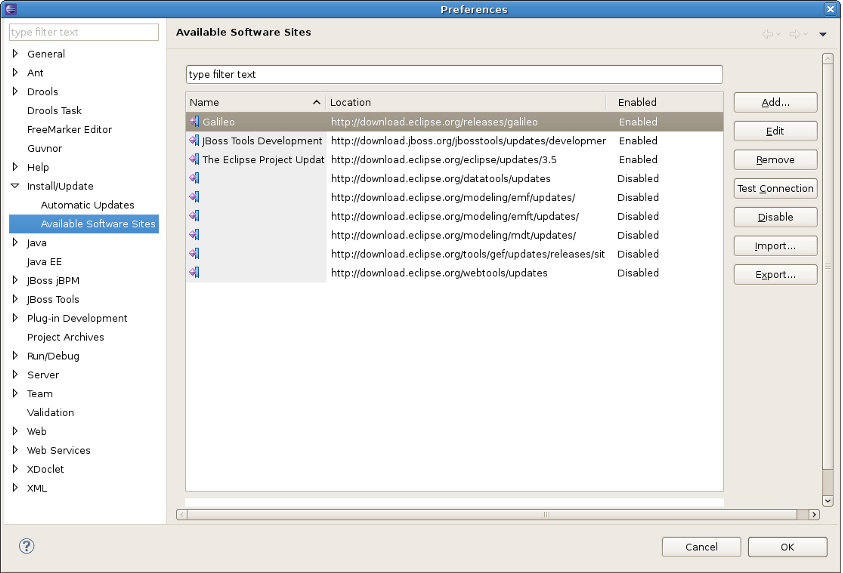843x573 pixels.
Task: Open the preferences view menu dropdown arrow
Action: [823, 34]
